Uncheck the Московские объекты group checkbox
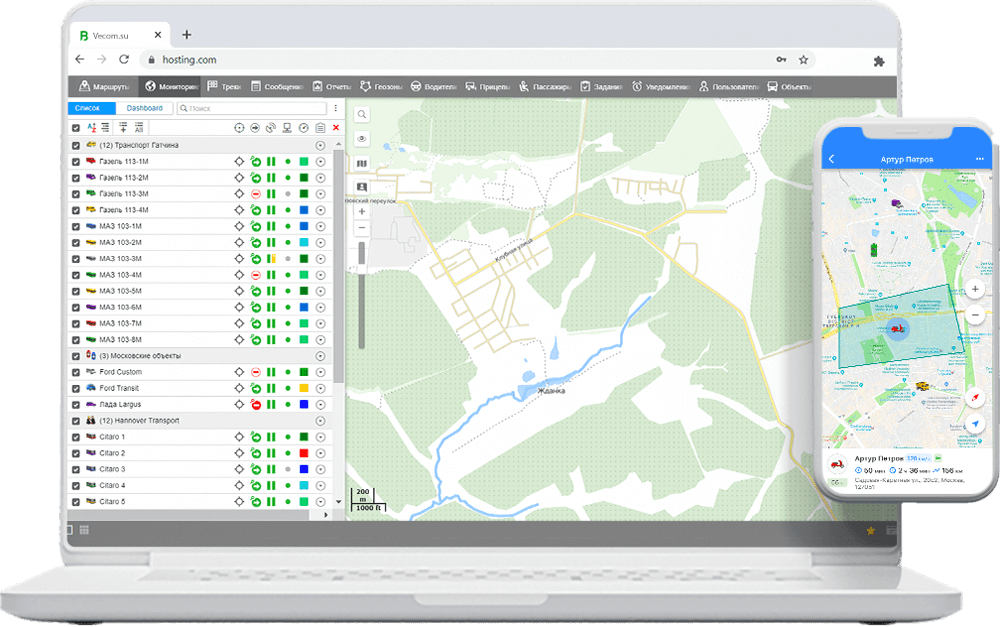This screenshot has width=1000, height=627. [76, 356]
